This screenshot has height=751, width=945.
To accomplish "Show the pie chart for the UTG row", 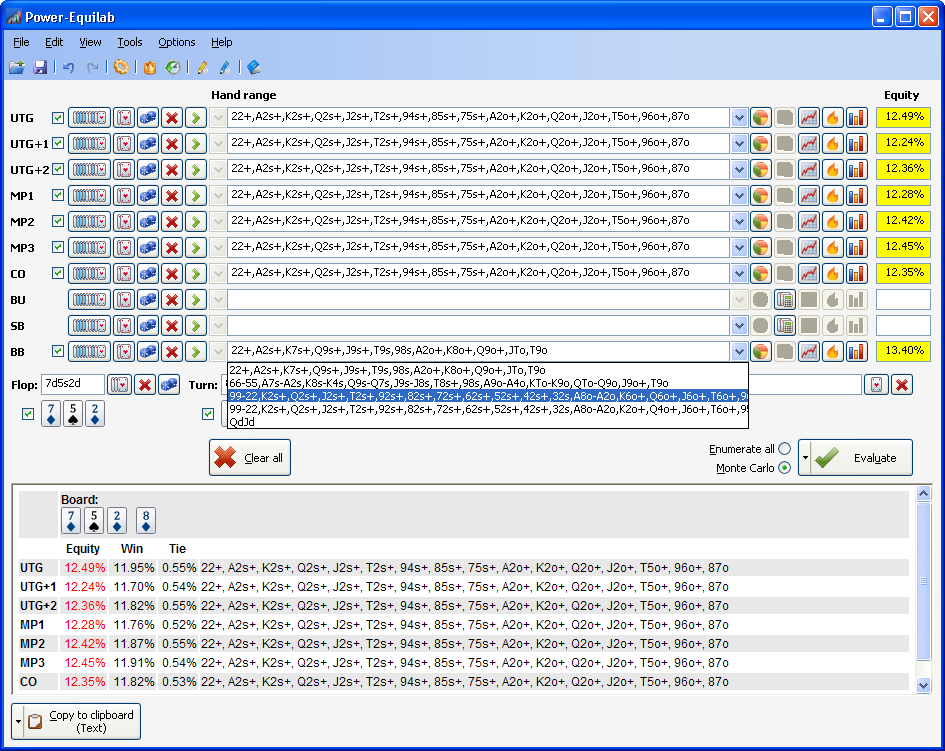I will 761,118.
